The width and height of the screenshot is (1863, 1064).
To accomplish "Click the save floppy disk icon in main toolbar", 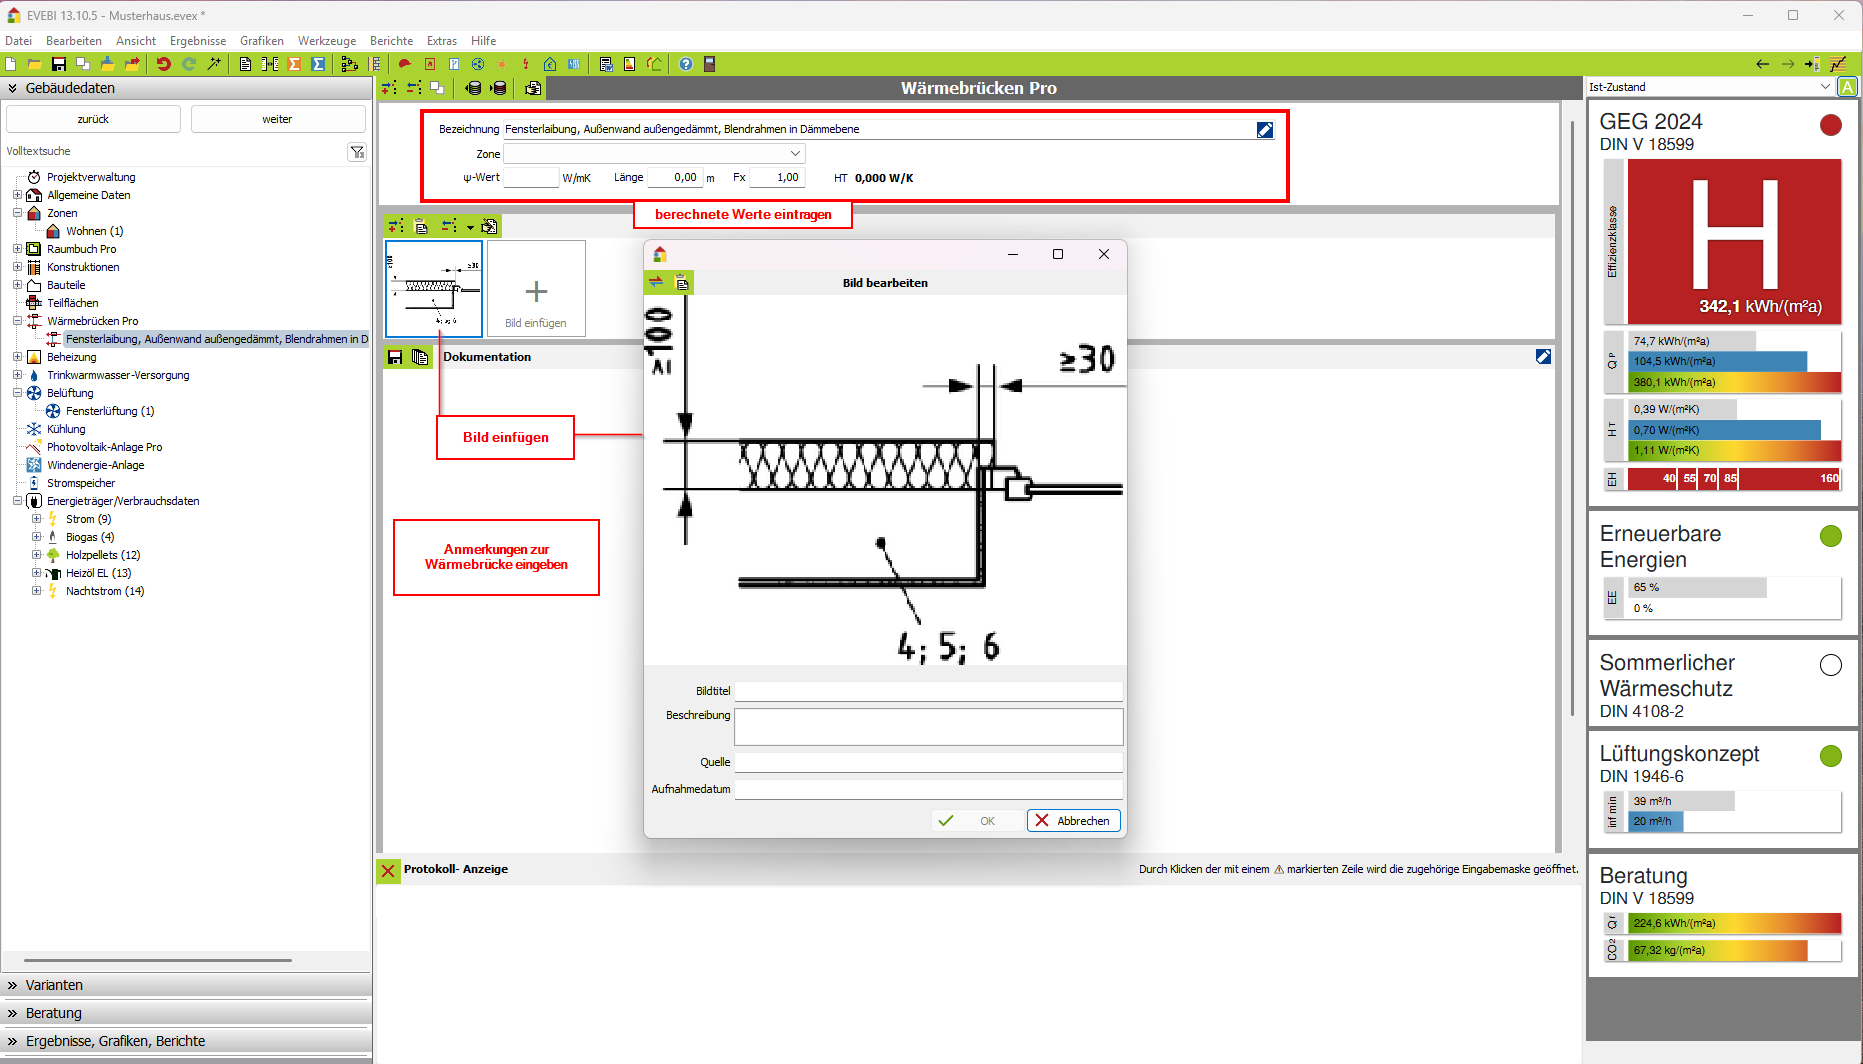I will pos(59,64).
